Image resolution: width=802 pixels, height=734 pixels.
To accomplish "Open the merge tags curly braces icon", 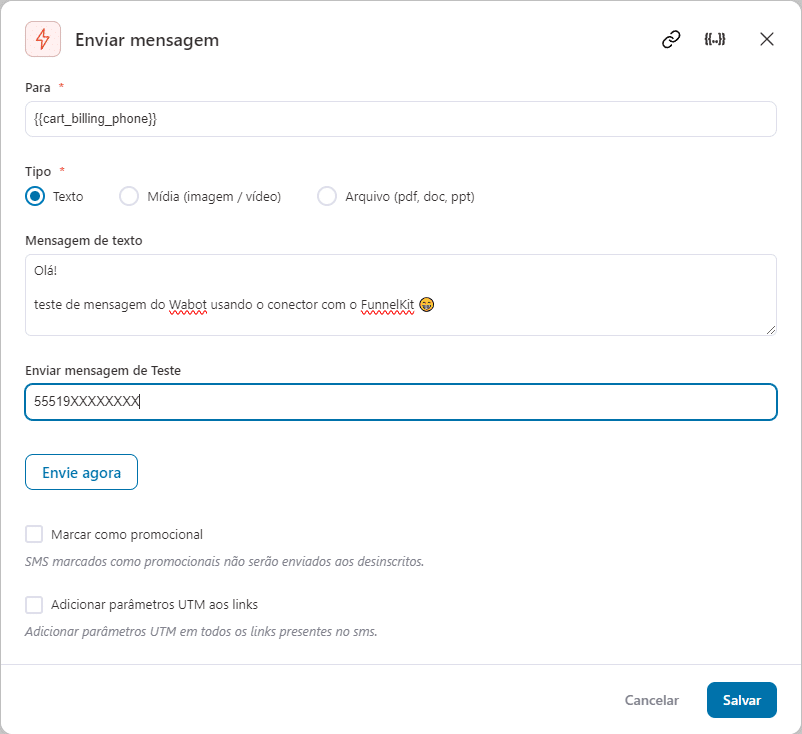I will (x=714, y=39).
